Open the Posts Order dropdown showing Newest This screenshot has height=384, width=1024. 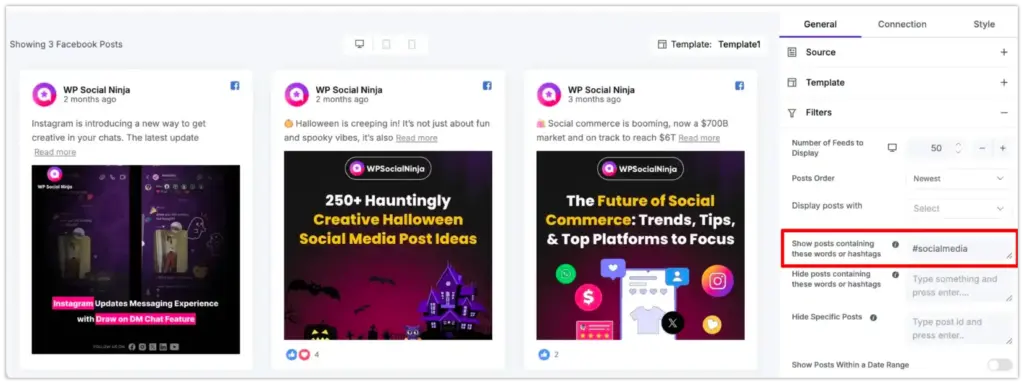959,178
